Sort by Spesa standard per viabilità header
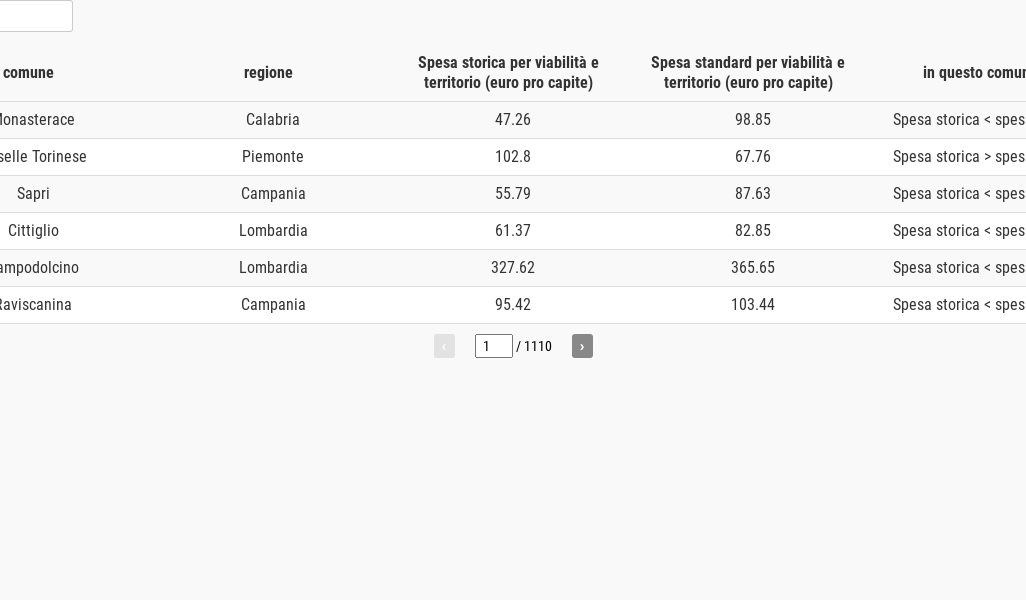The image size is (1026, 600). coord(748,73)
